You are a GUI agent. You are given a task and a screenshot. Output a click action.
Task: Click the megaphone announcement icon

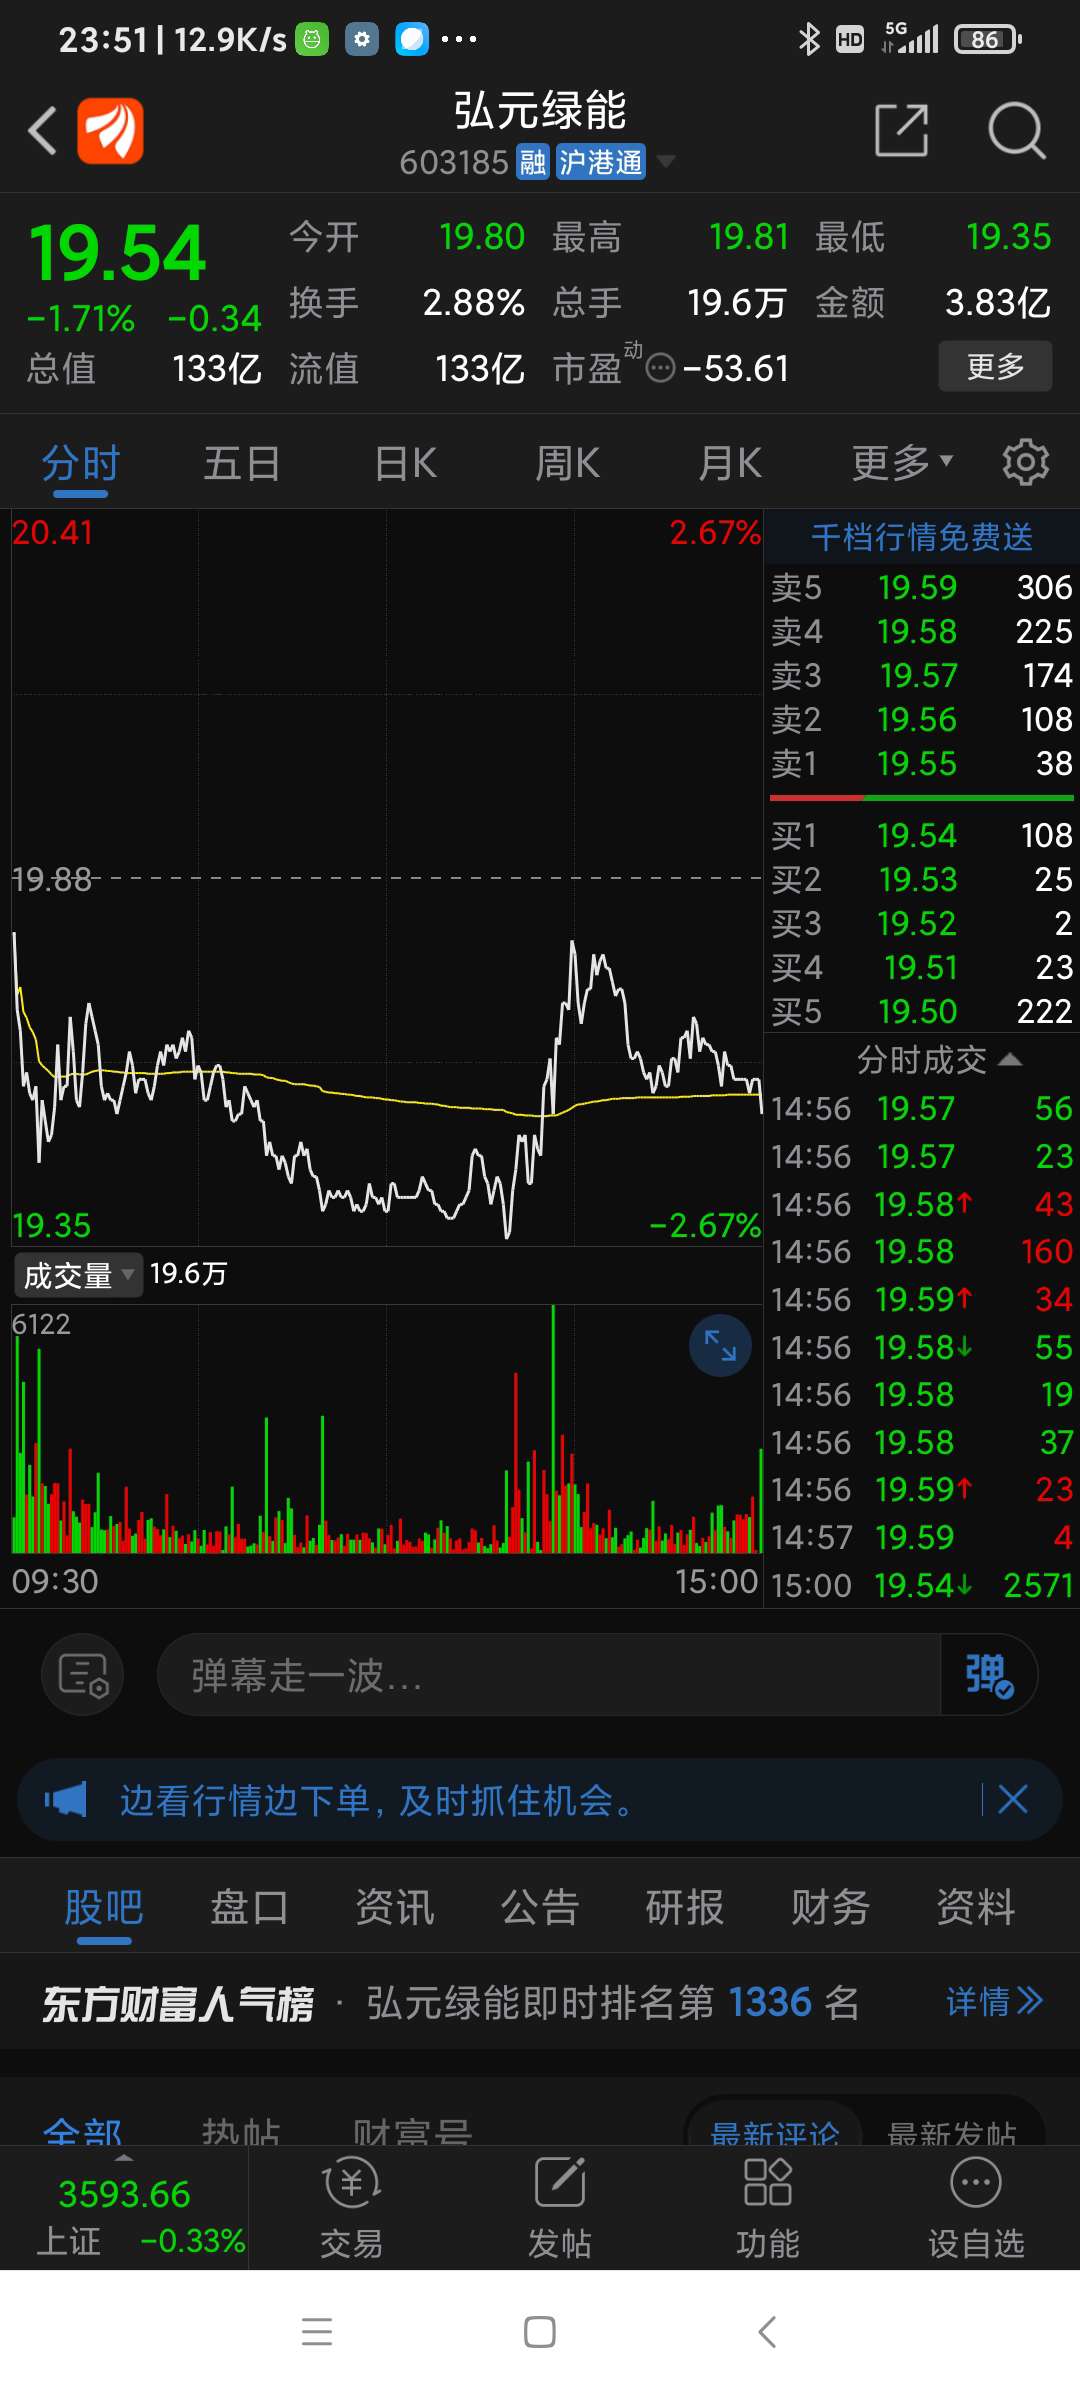66,1800
